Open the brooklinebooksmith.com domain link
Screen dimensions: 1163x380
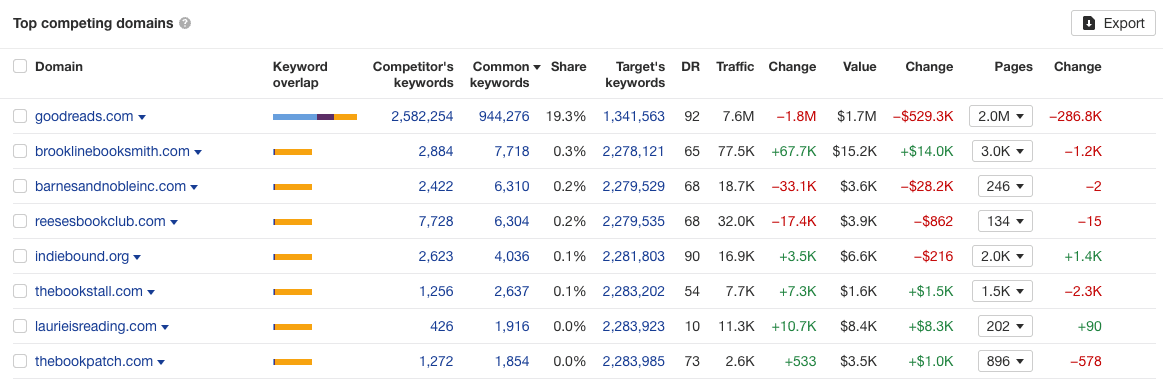pos(112,151)
